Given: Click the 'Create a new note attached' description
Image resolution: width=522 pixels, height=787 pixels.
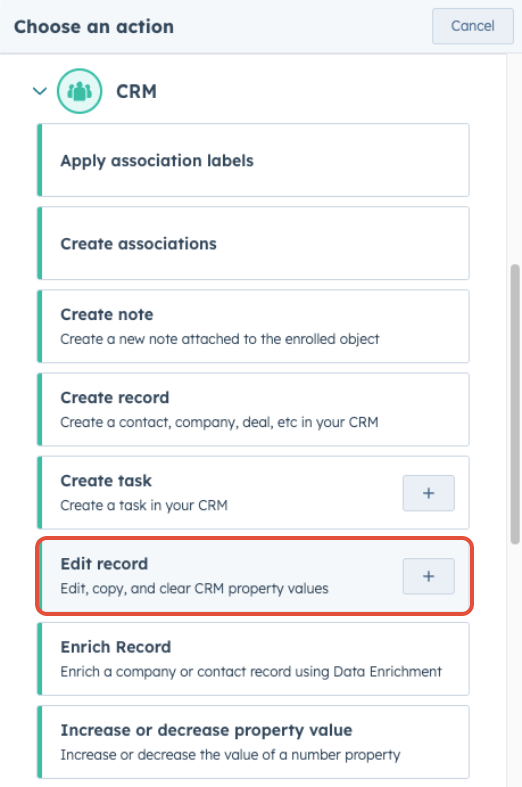Looking at the screenshot, I should 220,339.
